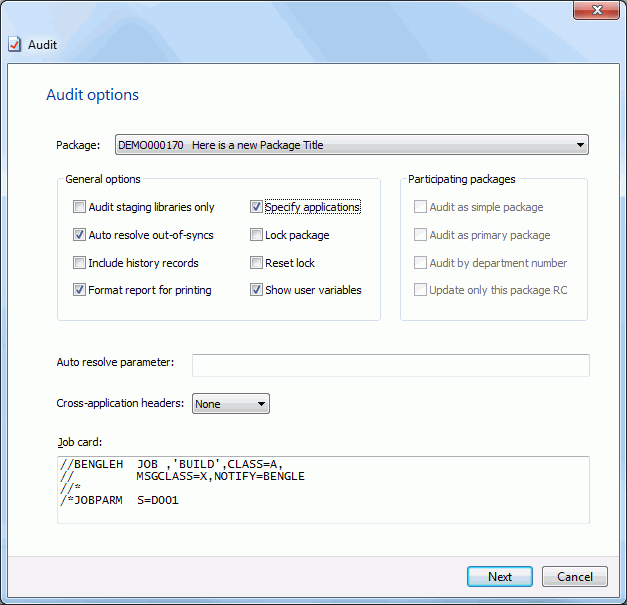The image size is (627, 605).
Task: Proceed with the Next button
Action: pyautogui.click(x=500, y=577)
